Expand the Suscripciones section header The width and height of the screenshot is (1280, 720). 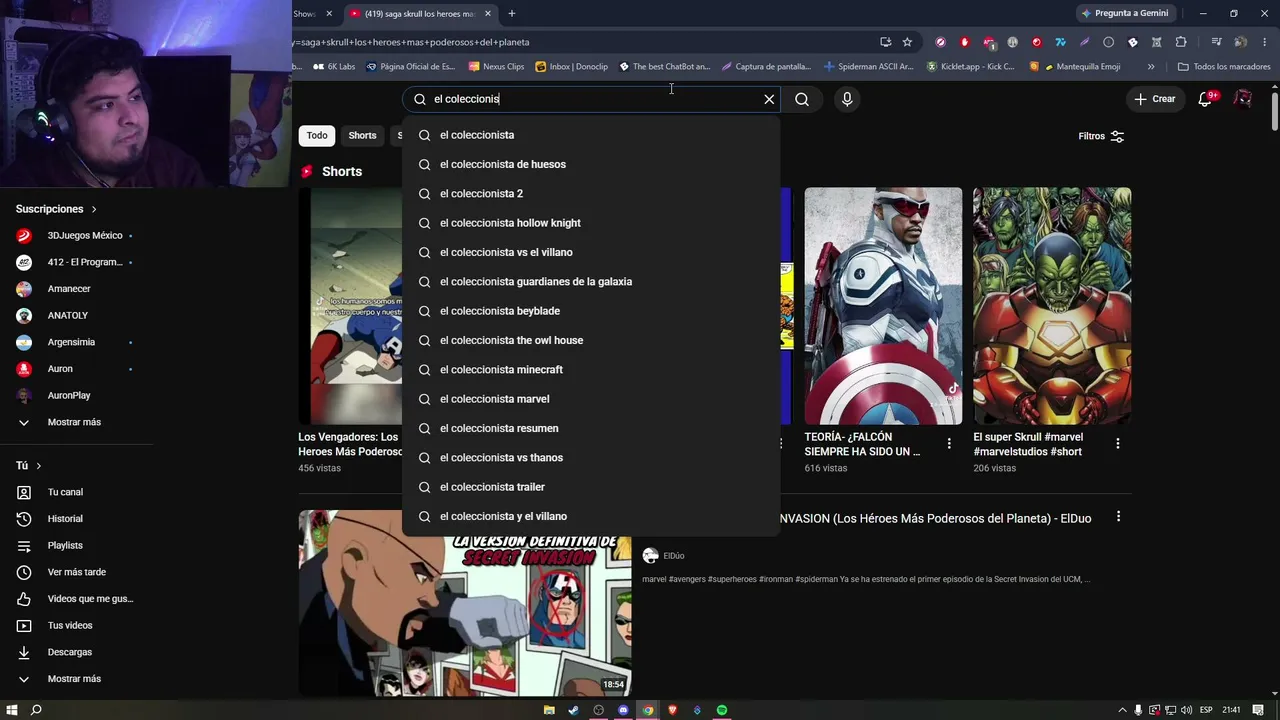coord(56,209)
